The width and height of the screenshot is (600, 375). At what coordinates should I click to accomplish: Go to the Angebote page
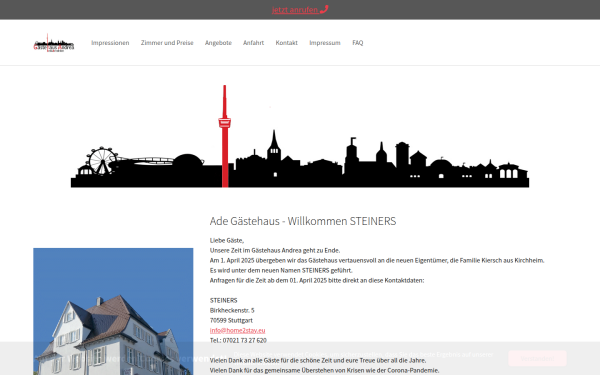click(x=218, y=43)
